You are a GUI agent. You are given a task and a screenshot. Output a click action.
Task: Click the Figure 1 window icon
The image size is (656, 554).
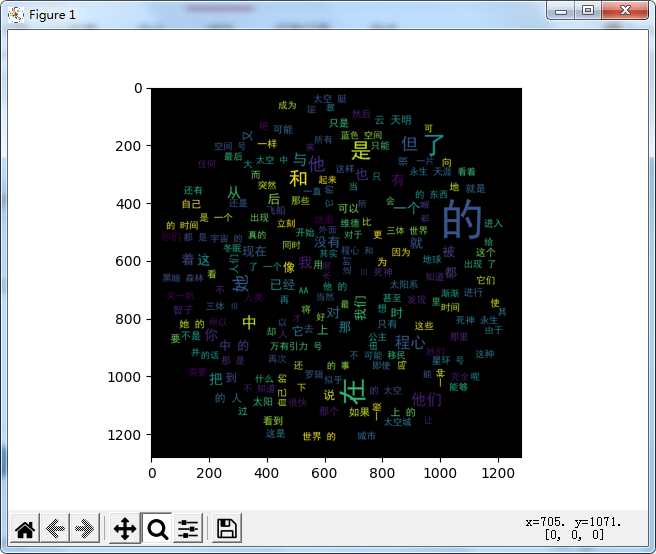pyautogui.click(x=16, y=15)
